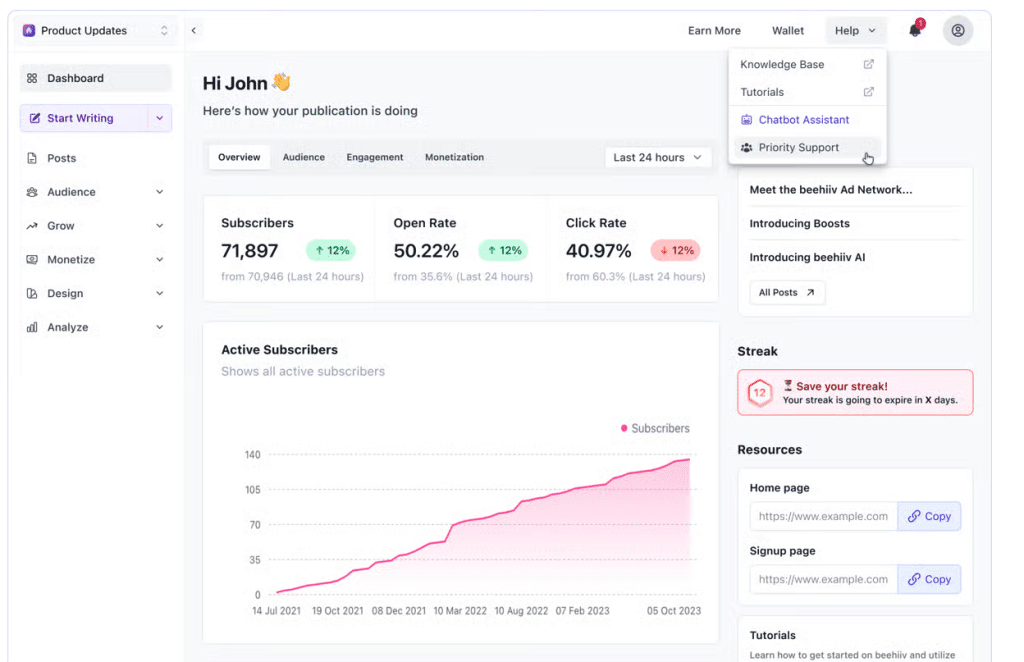
Task: Click the Dashboard grid icon
Action: tap(32, 78)
